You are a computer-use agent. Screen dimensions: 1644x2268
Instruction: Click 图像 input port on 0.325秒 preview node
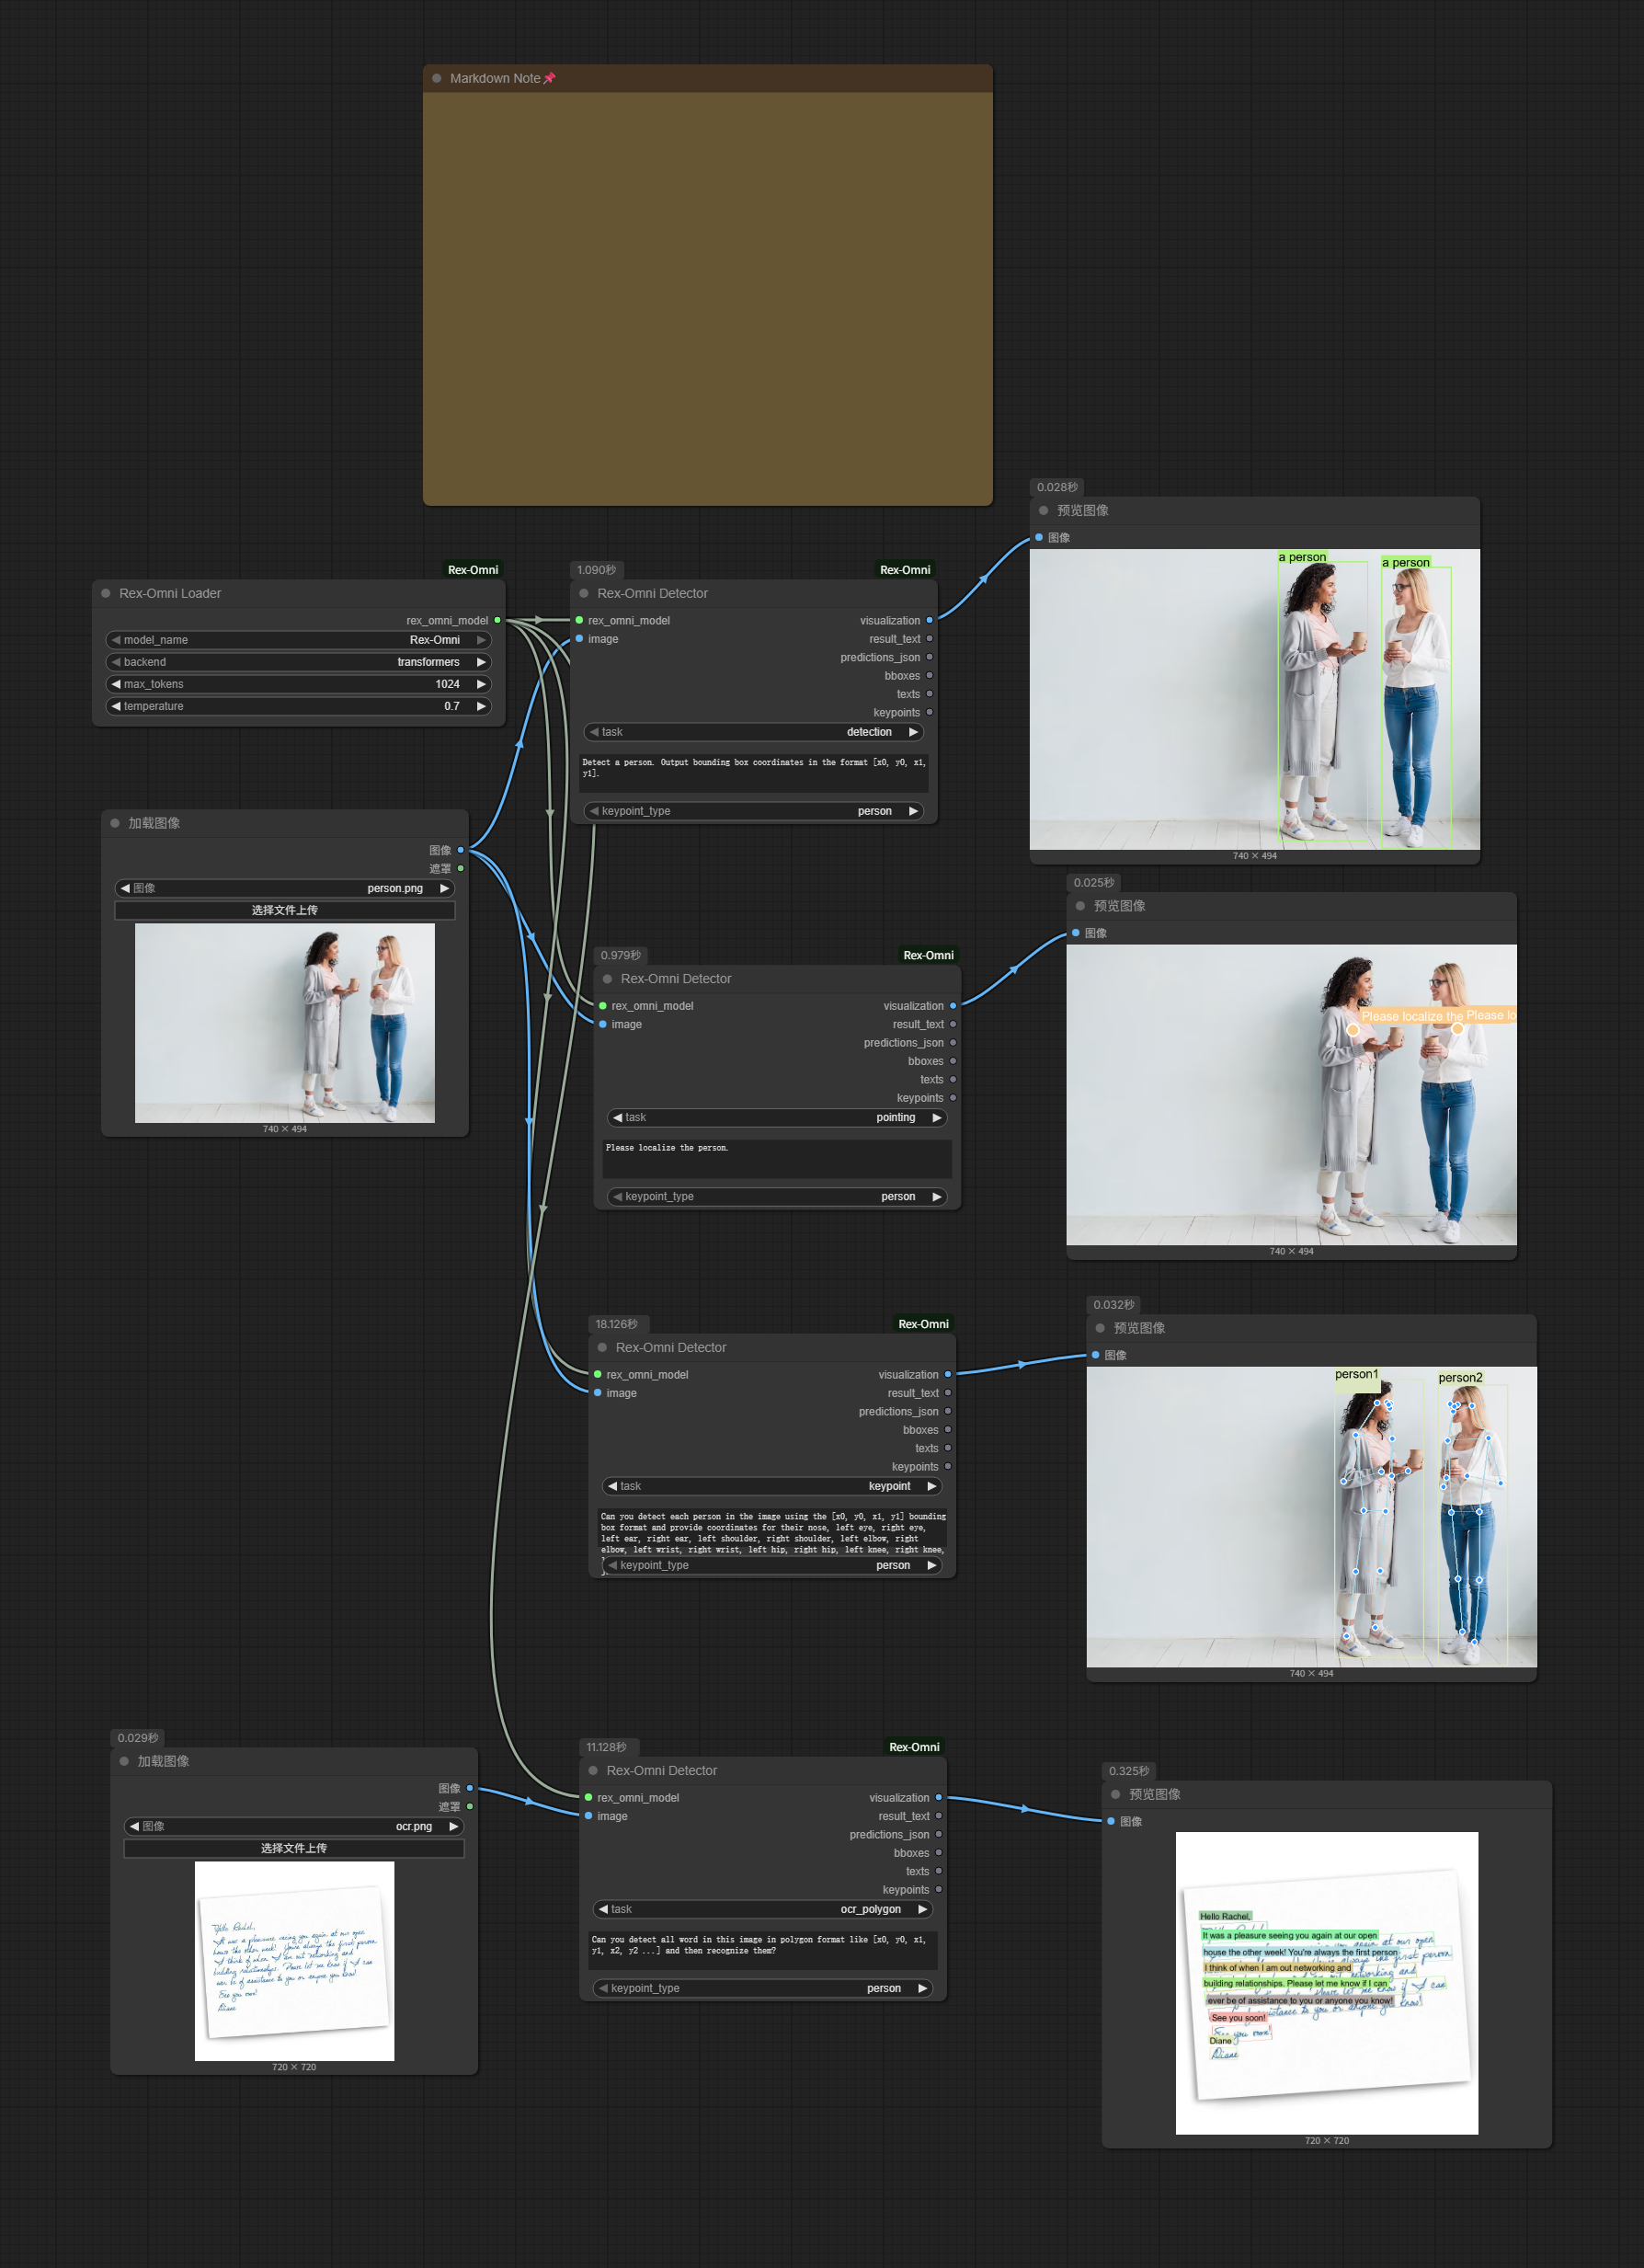pos(1111,1821)
